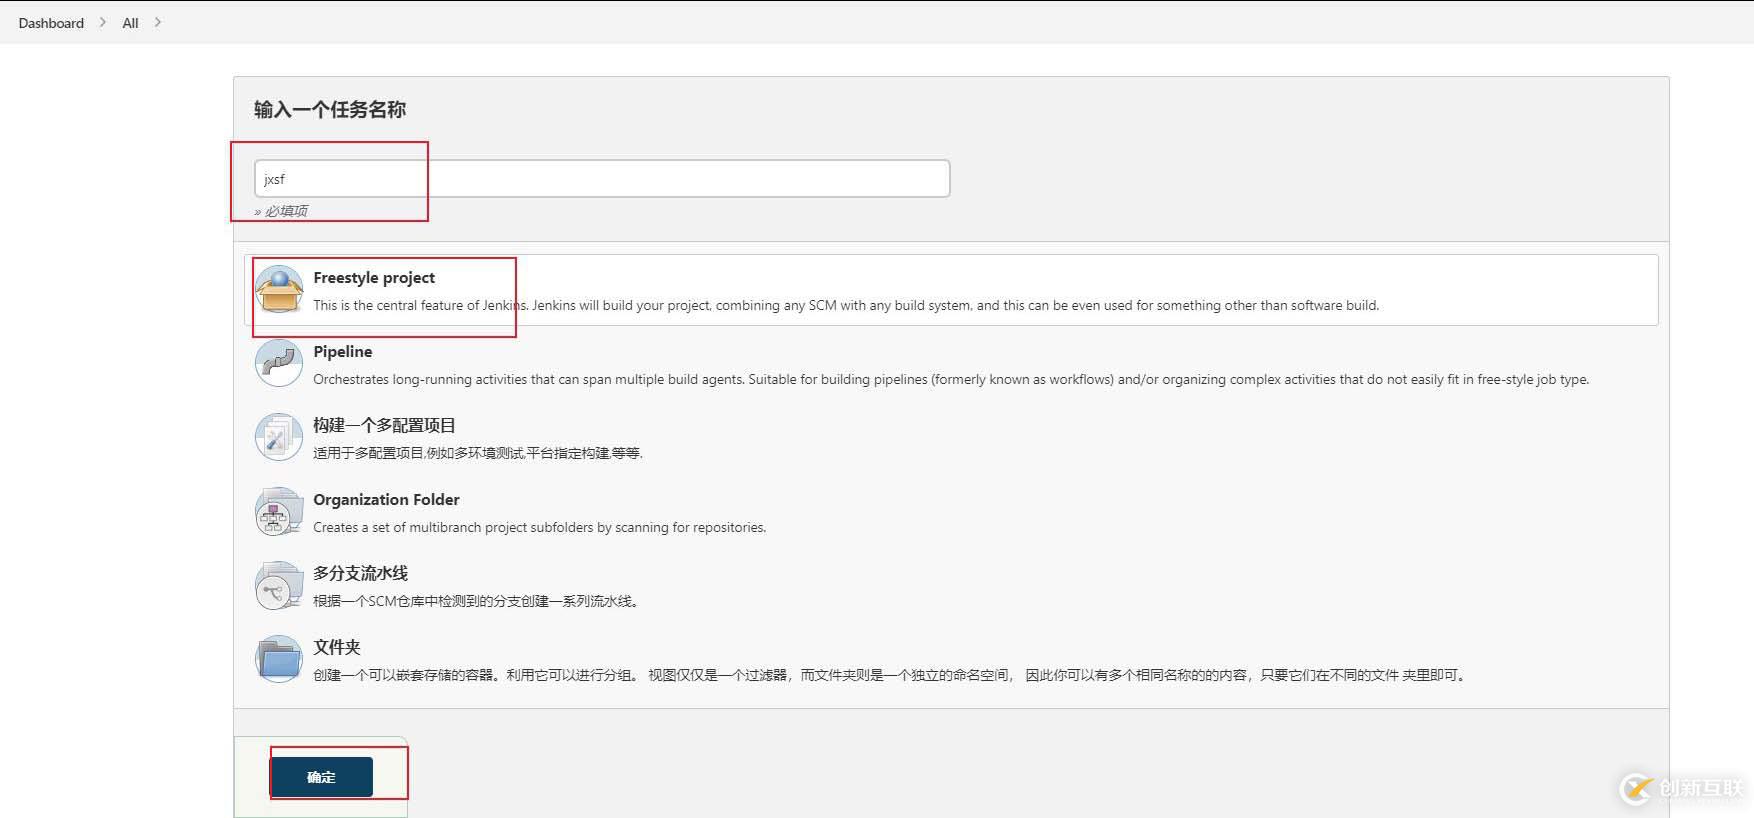Select the 文件夹 title
The width and height of the screenshot is (1754, 818).
[x=337, y=648]
